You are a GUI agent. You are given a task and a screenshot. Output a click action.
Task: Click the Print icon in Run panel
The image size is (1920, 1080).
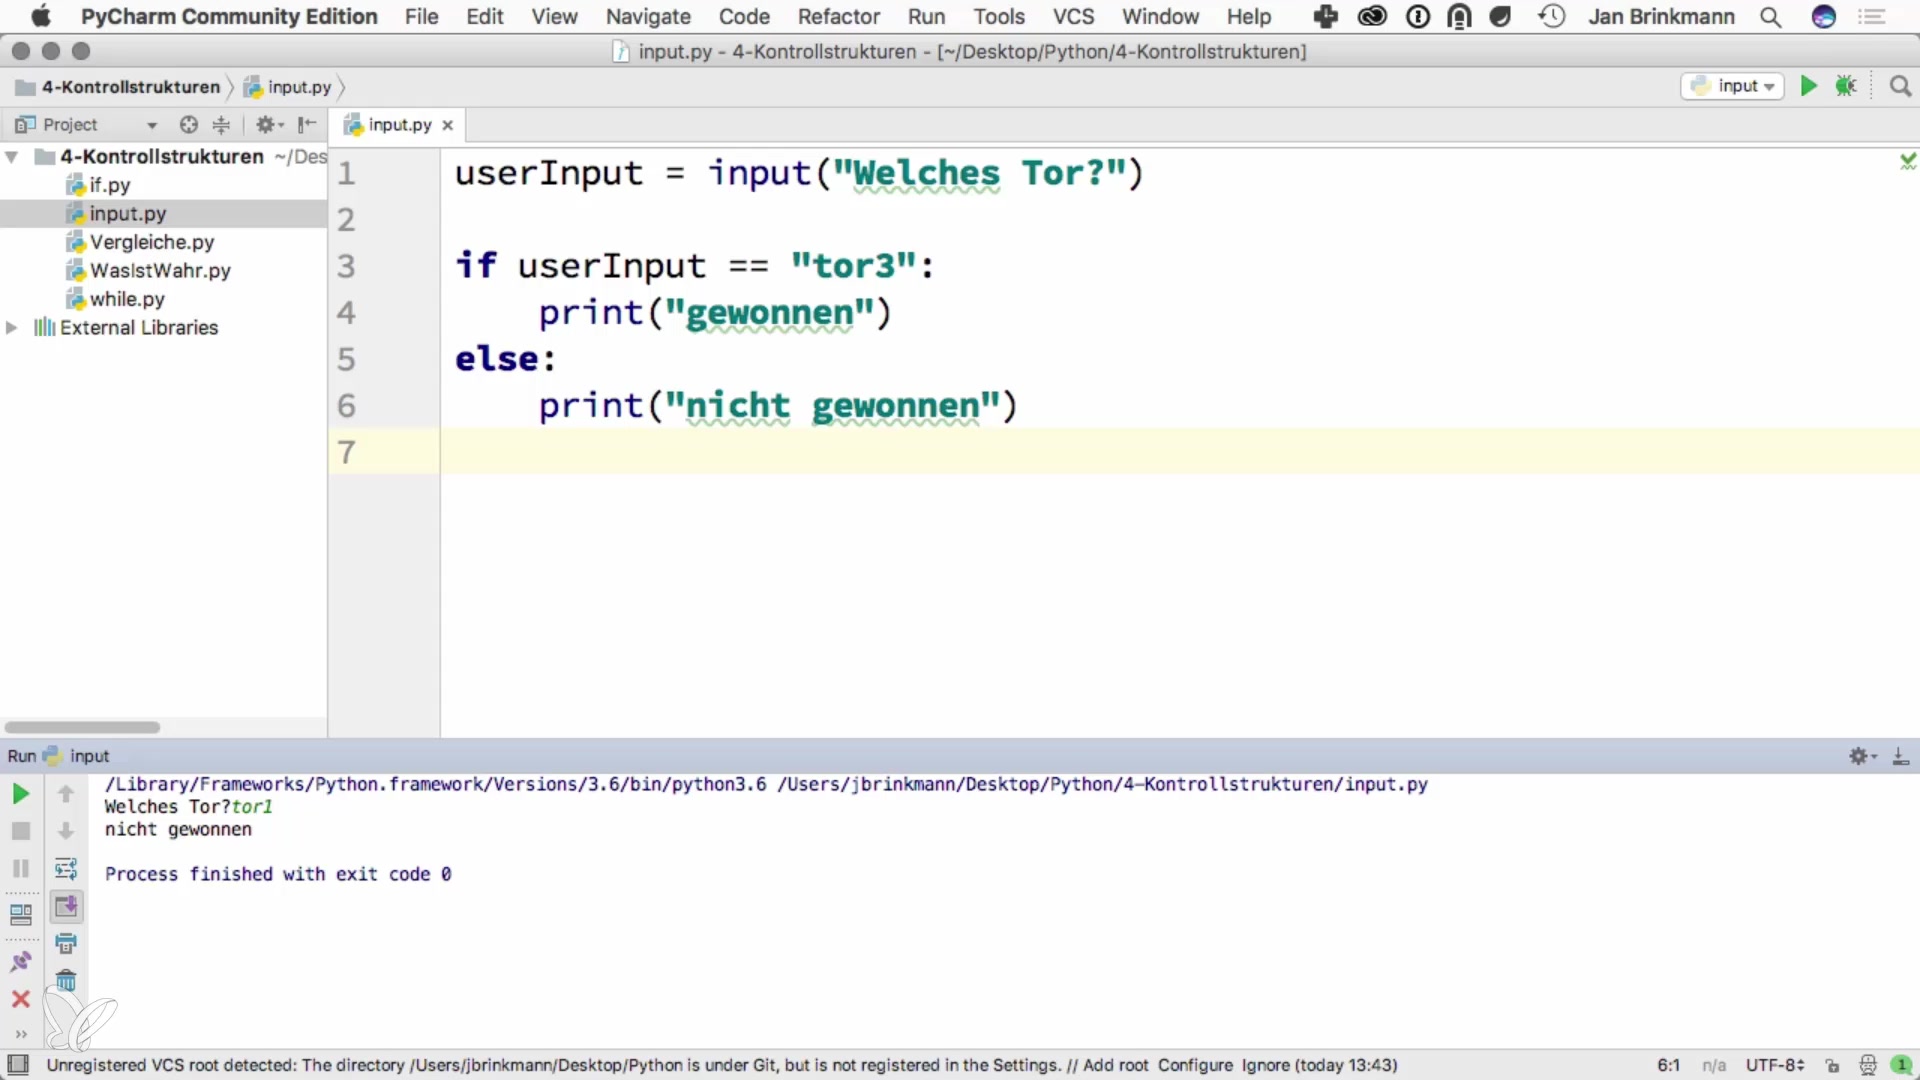[x=66, y=943]
